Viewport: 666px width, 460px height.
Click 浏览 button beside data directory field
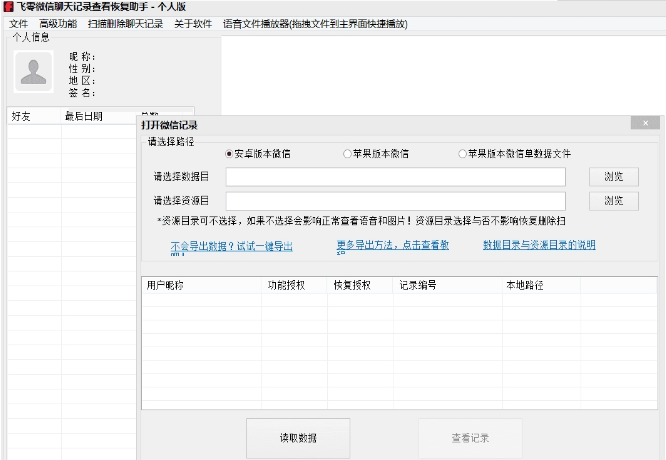(x=614, y=177)
